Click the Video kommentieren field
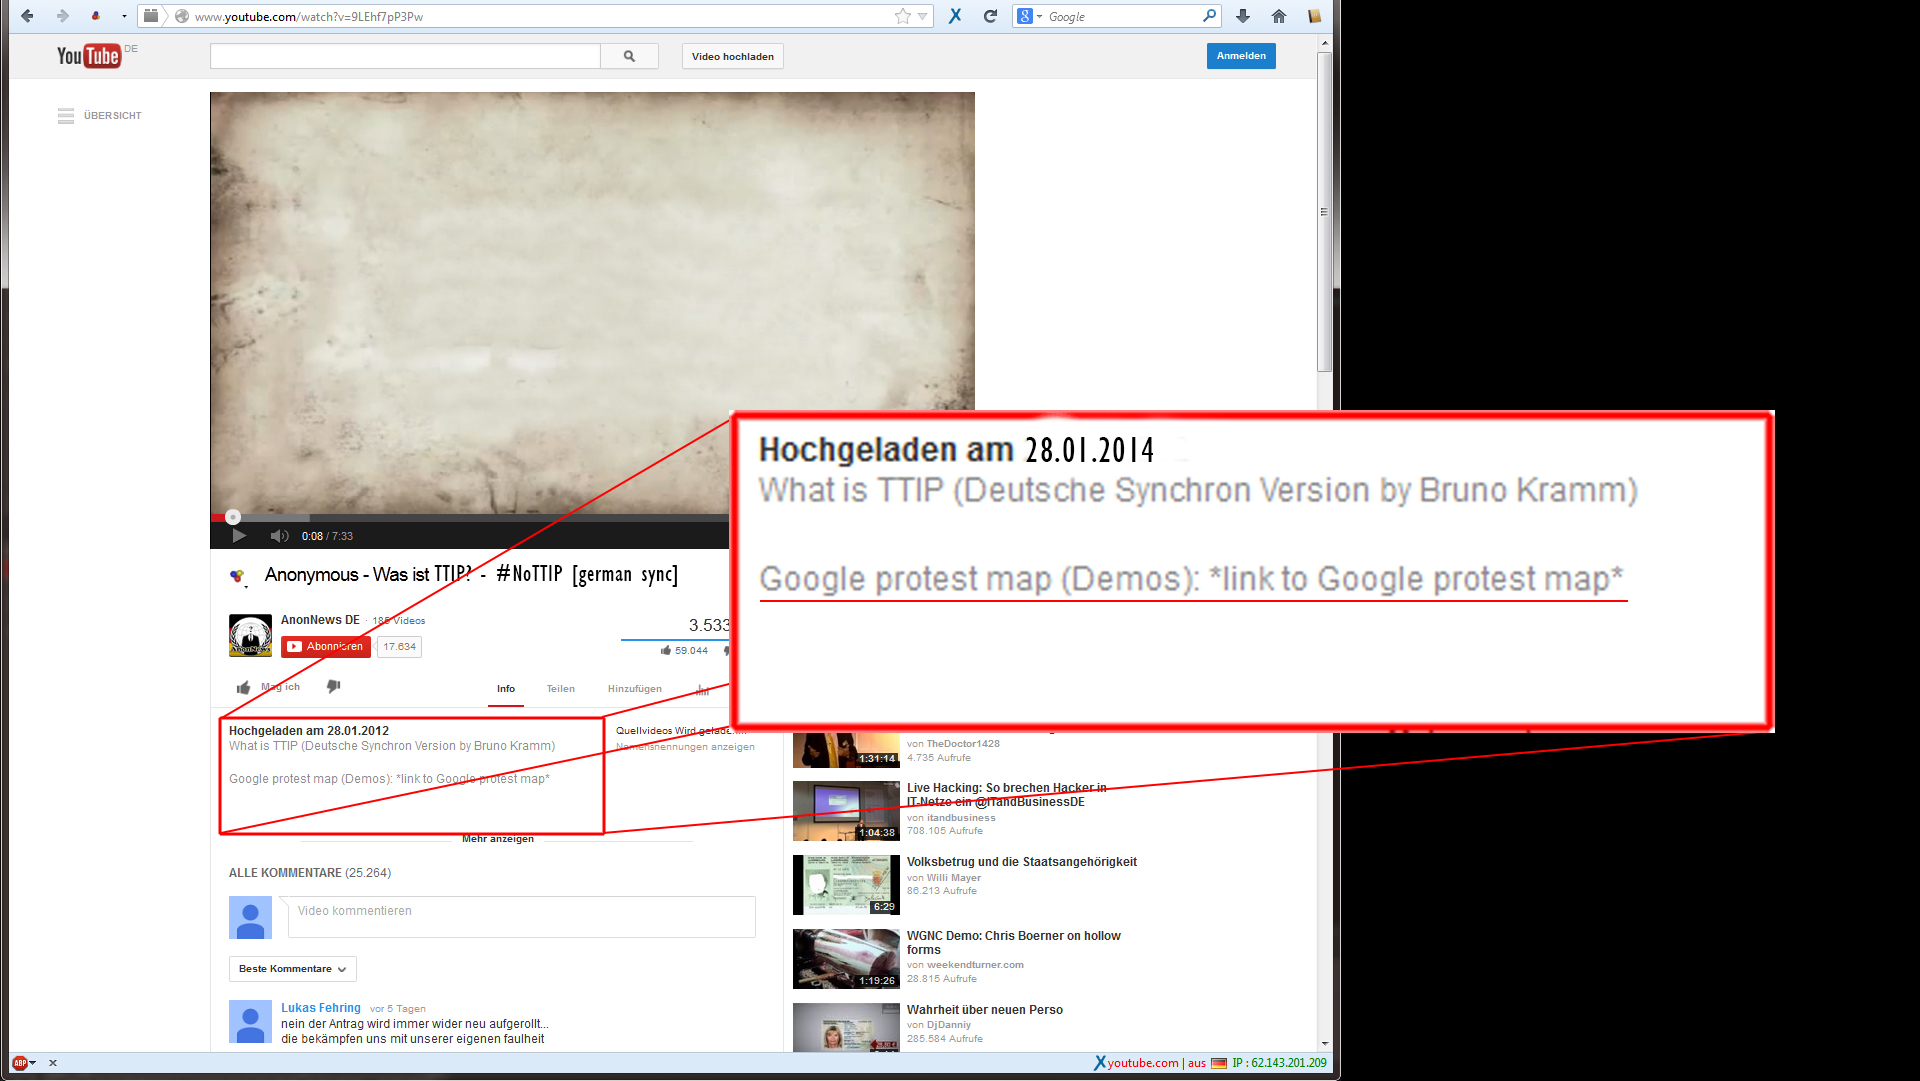1920x1081 pixels. pyautogui.click(x=521, y=916)
